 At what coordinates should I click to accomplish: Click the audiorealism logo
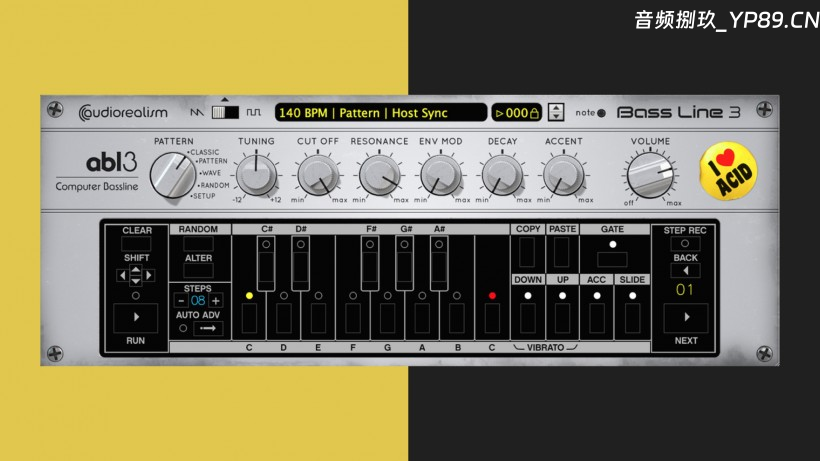pyautogui.click(x=125, y=113)
